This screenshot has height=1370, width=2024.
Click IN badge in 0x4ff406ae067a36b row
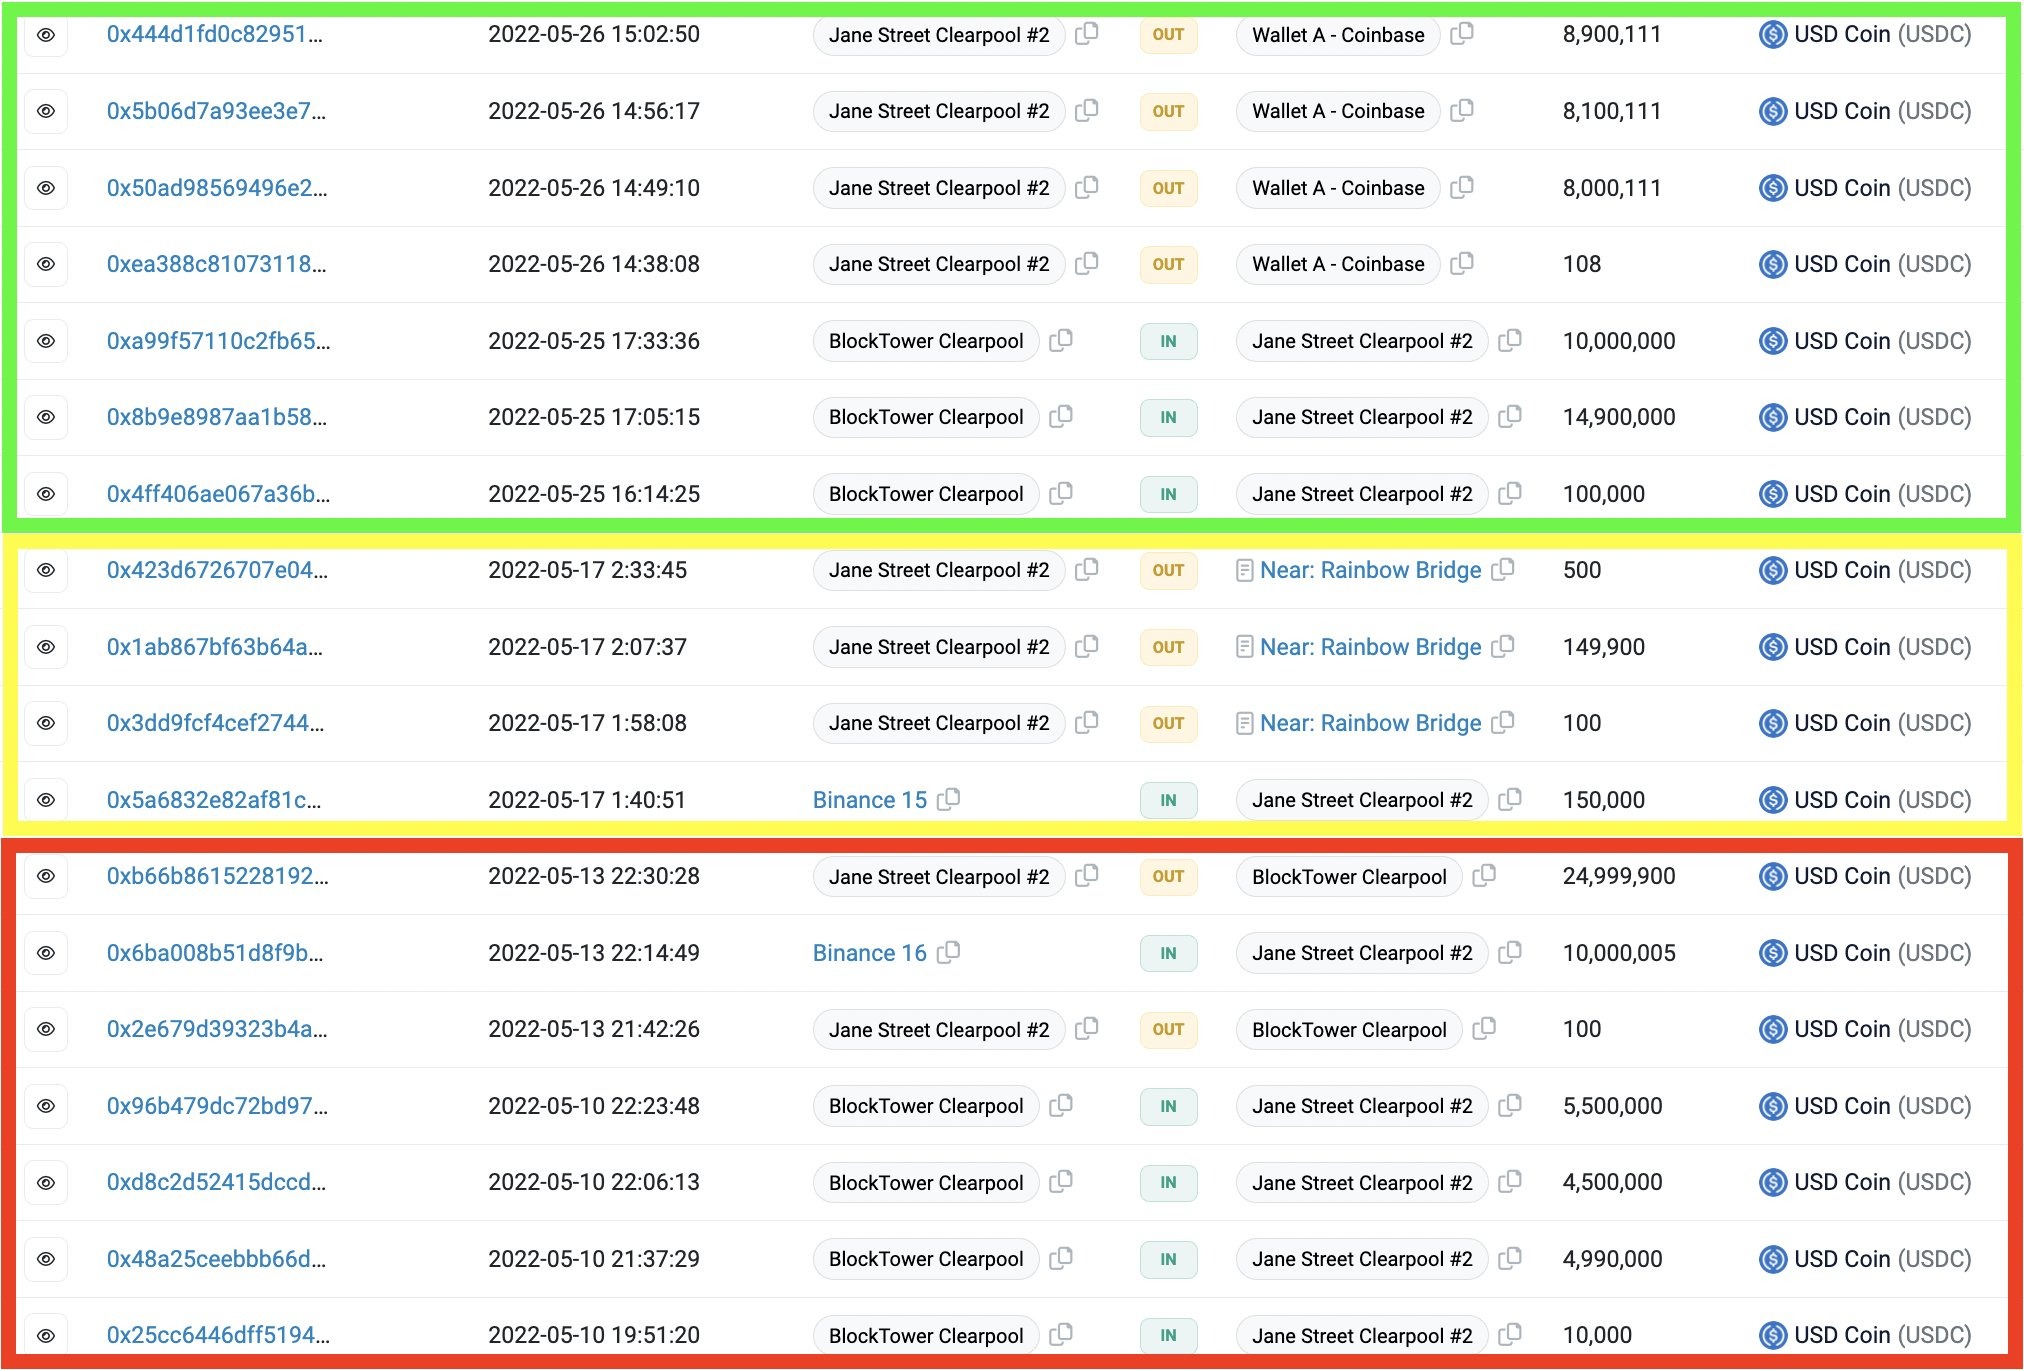click(1168, 494)
